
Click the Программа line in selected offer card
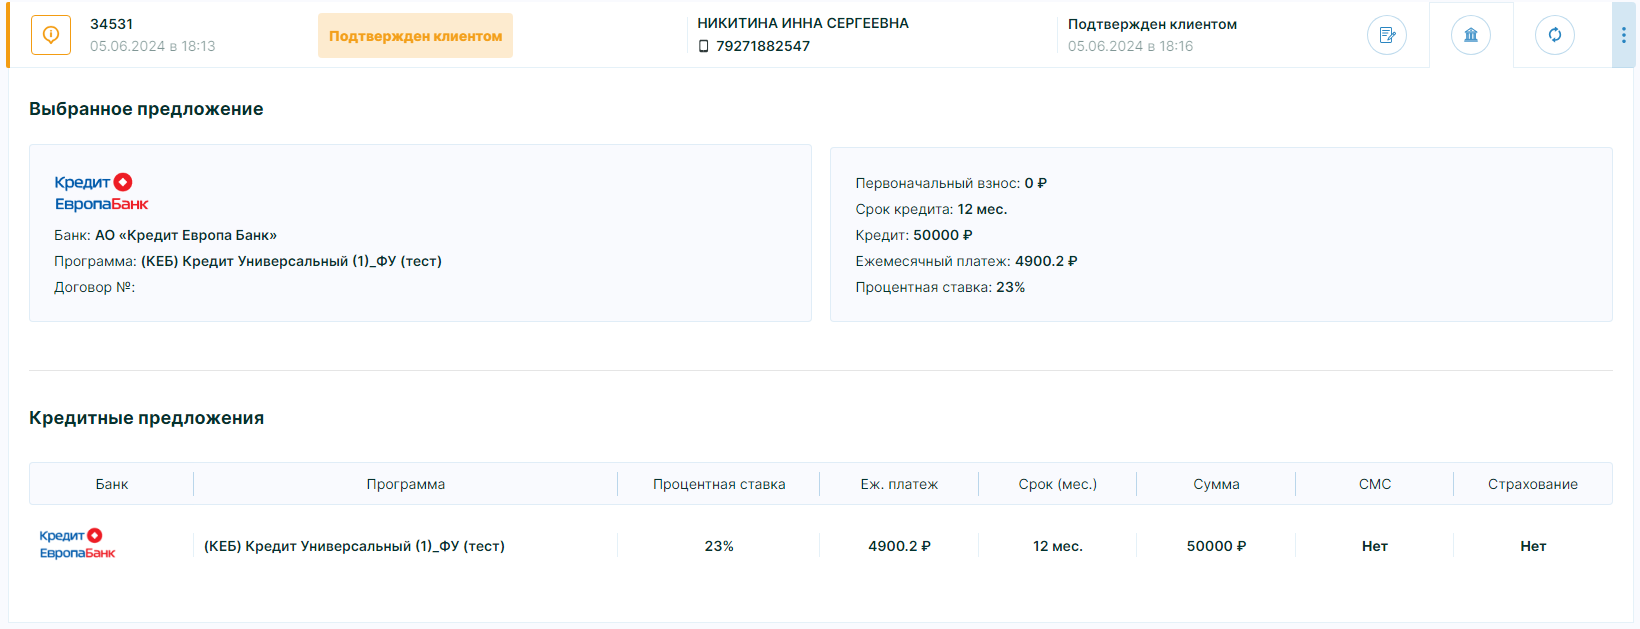click(248, 261)
